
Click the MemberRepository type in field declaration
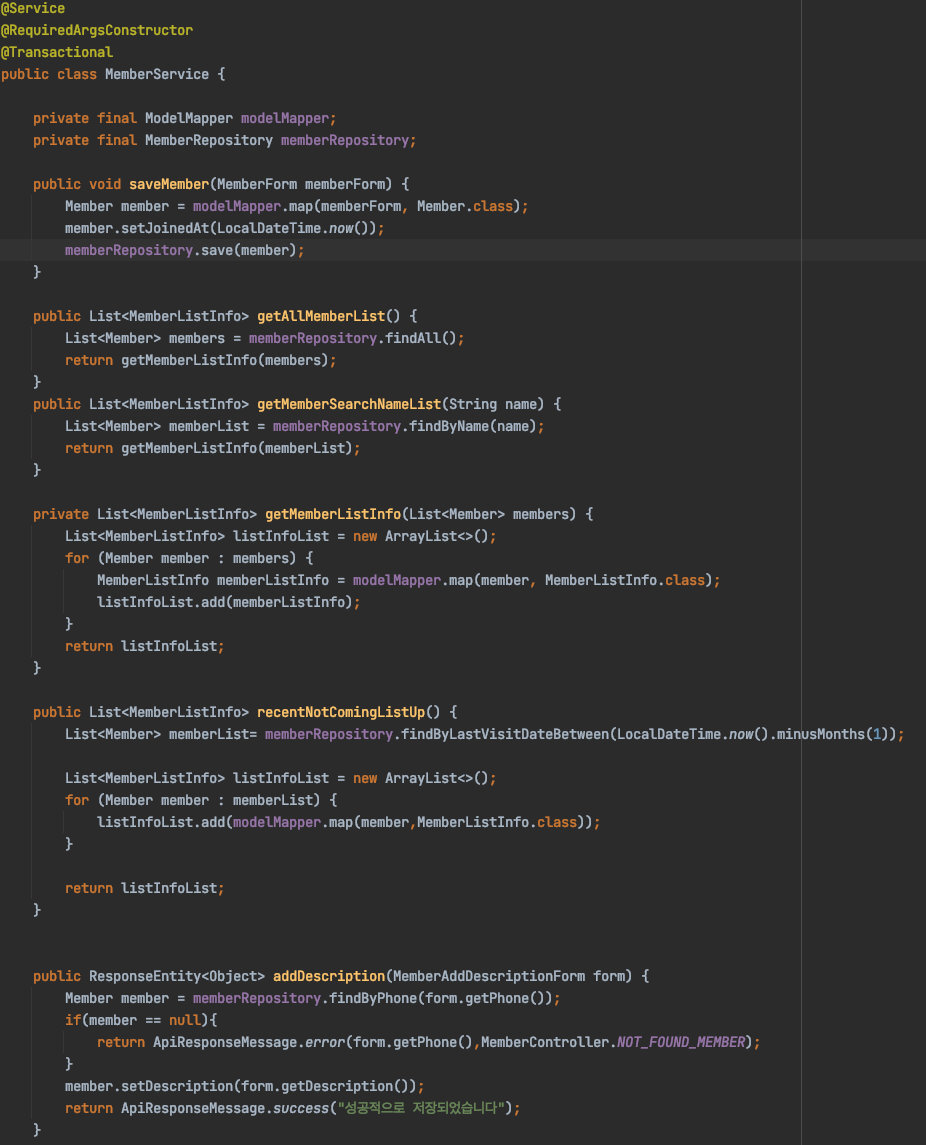[209, 140]
